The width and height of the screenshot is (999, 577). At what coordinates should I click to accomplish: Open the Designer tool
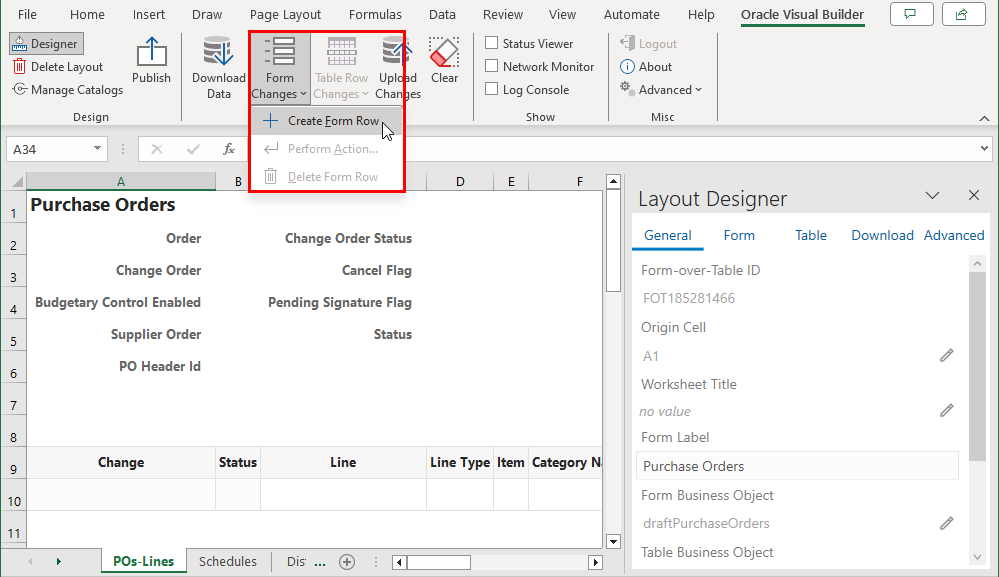46,44
